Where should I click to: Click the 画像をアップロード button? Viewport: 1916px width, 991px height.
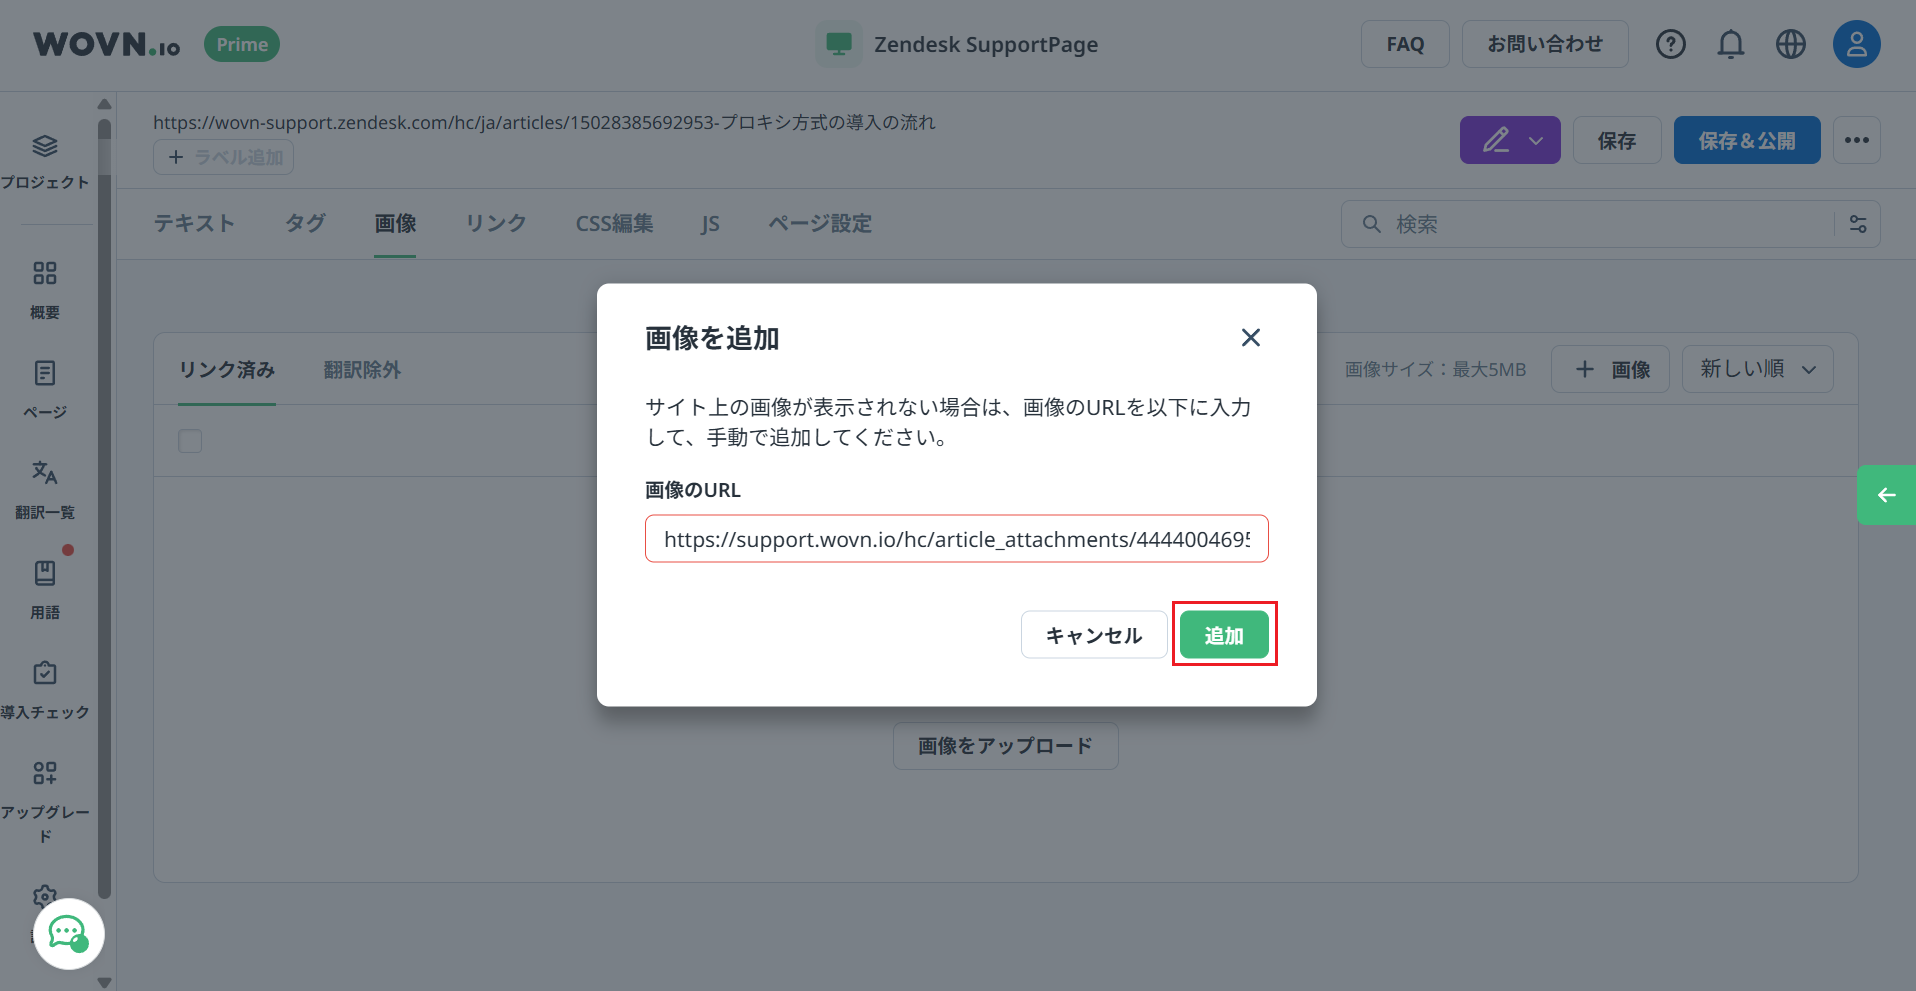pyautogui.click(x=1005, y=746)
